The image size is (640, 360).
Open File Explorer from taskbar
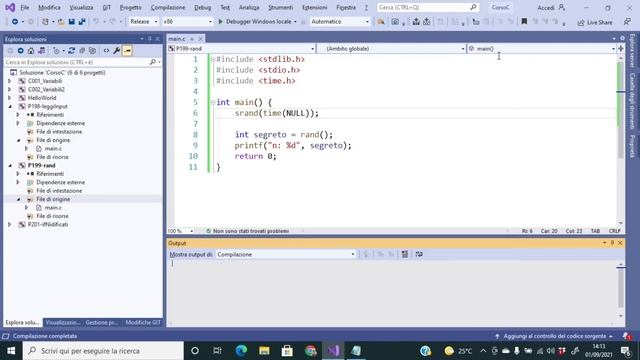tap(264, 351)
